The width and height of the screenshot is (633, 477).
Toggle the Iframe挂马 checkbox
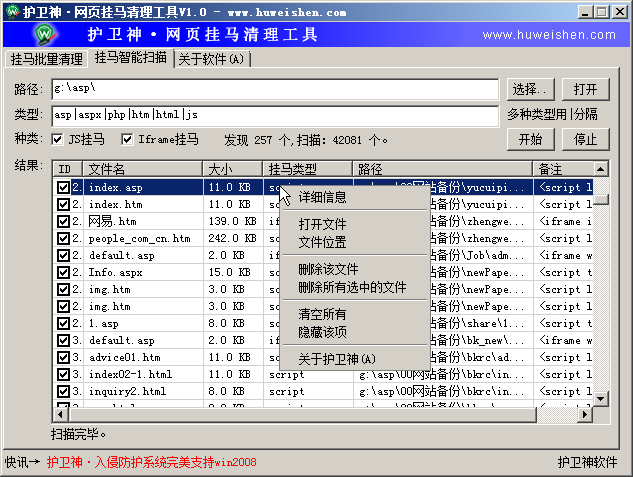pos(127,140)
